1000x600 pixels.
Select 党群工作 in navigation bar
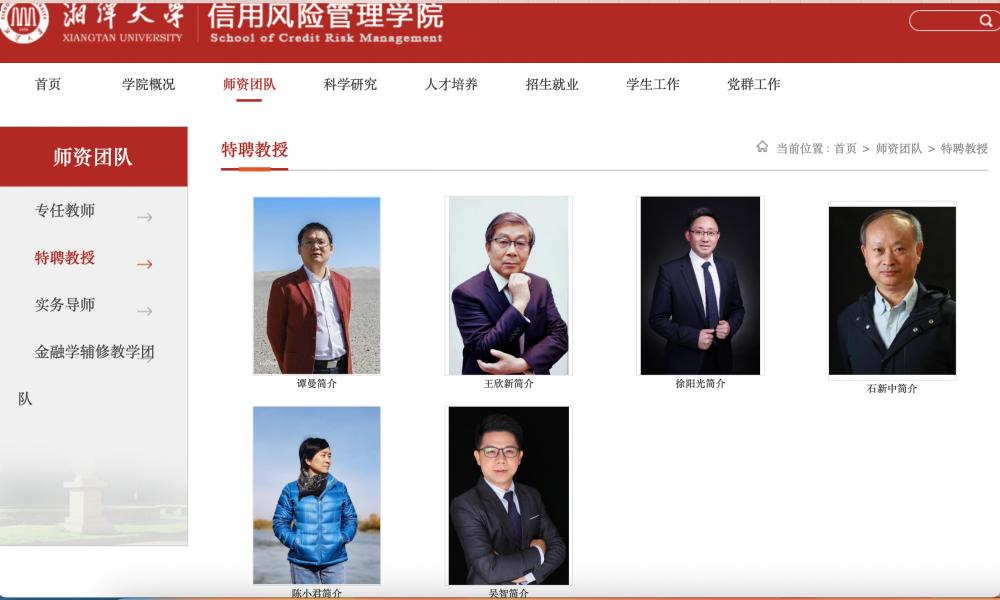(753, 84)
